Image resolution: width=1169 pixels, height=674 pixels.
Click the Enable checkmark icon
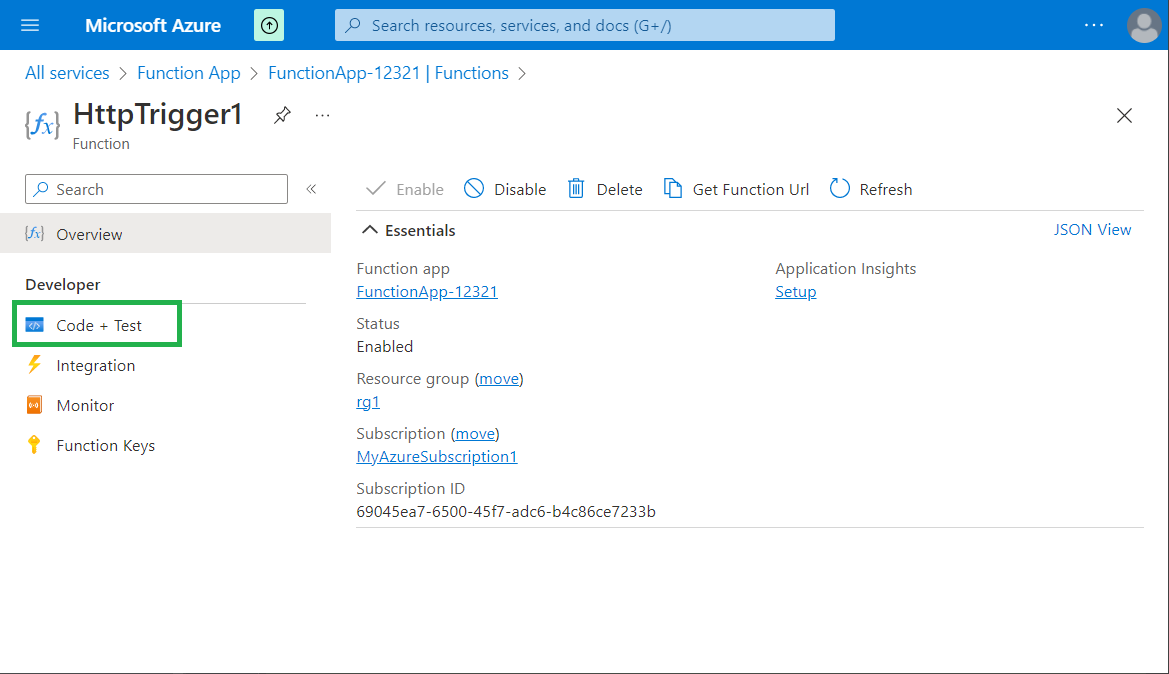(376, 189)
